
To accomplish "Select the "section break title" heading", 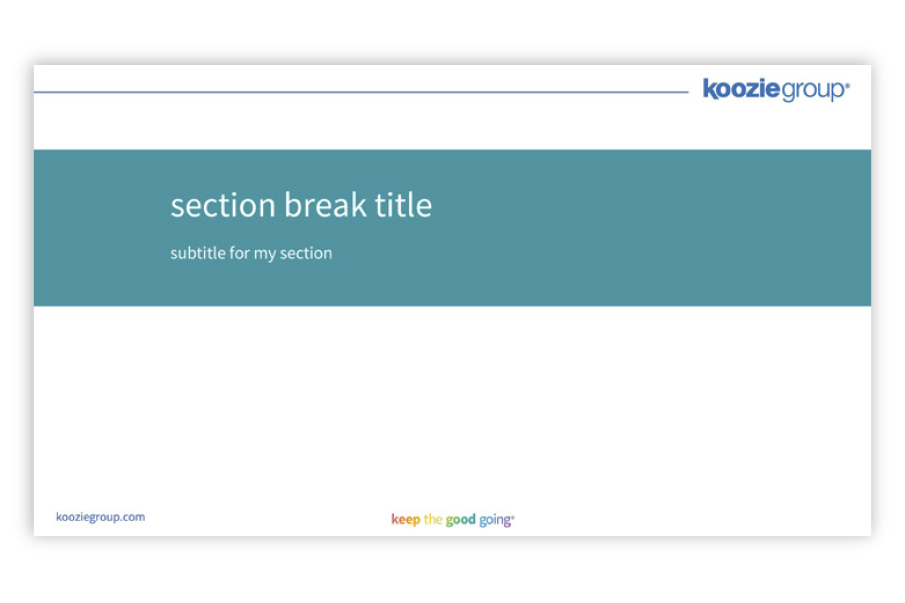I will (x=301, y=205).
